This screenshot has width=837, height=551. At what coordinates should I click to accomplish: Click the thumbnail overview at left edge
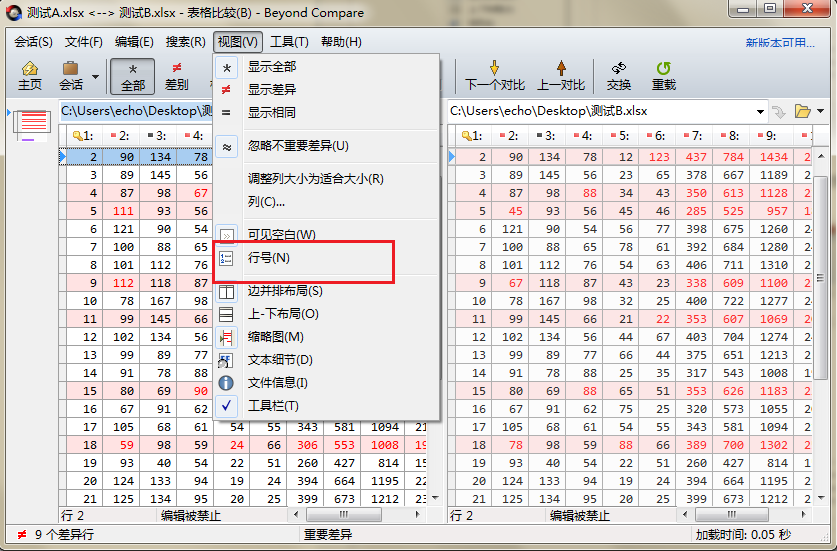click(31, 124)
